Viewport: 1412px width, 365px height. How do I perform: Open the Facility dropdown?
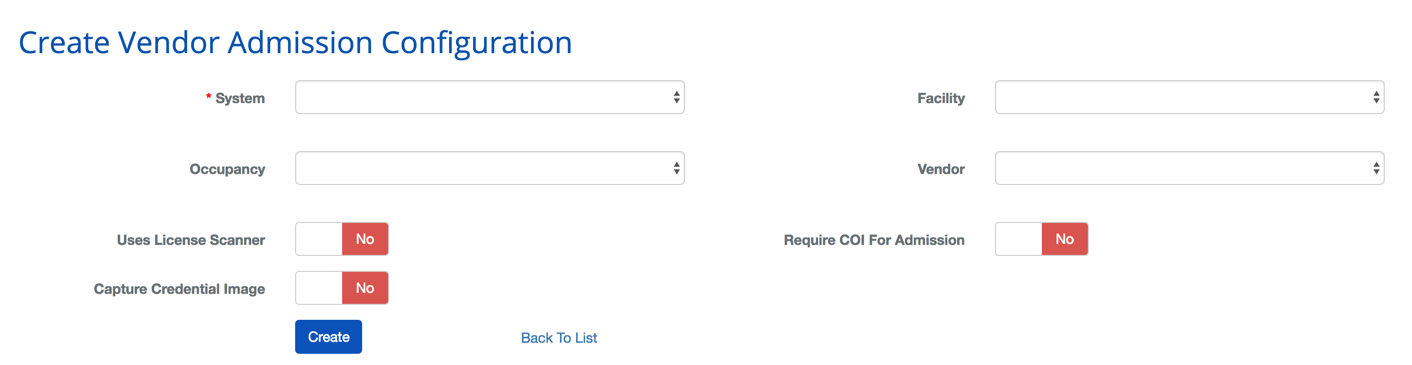1190,98
